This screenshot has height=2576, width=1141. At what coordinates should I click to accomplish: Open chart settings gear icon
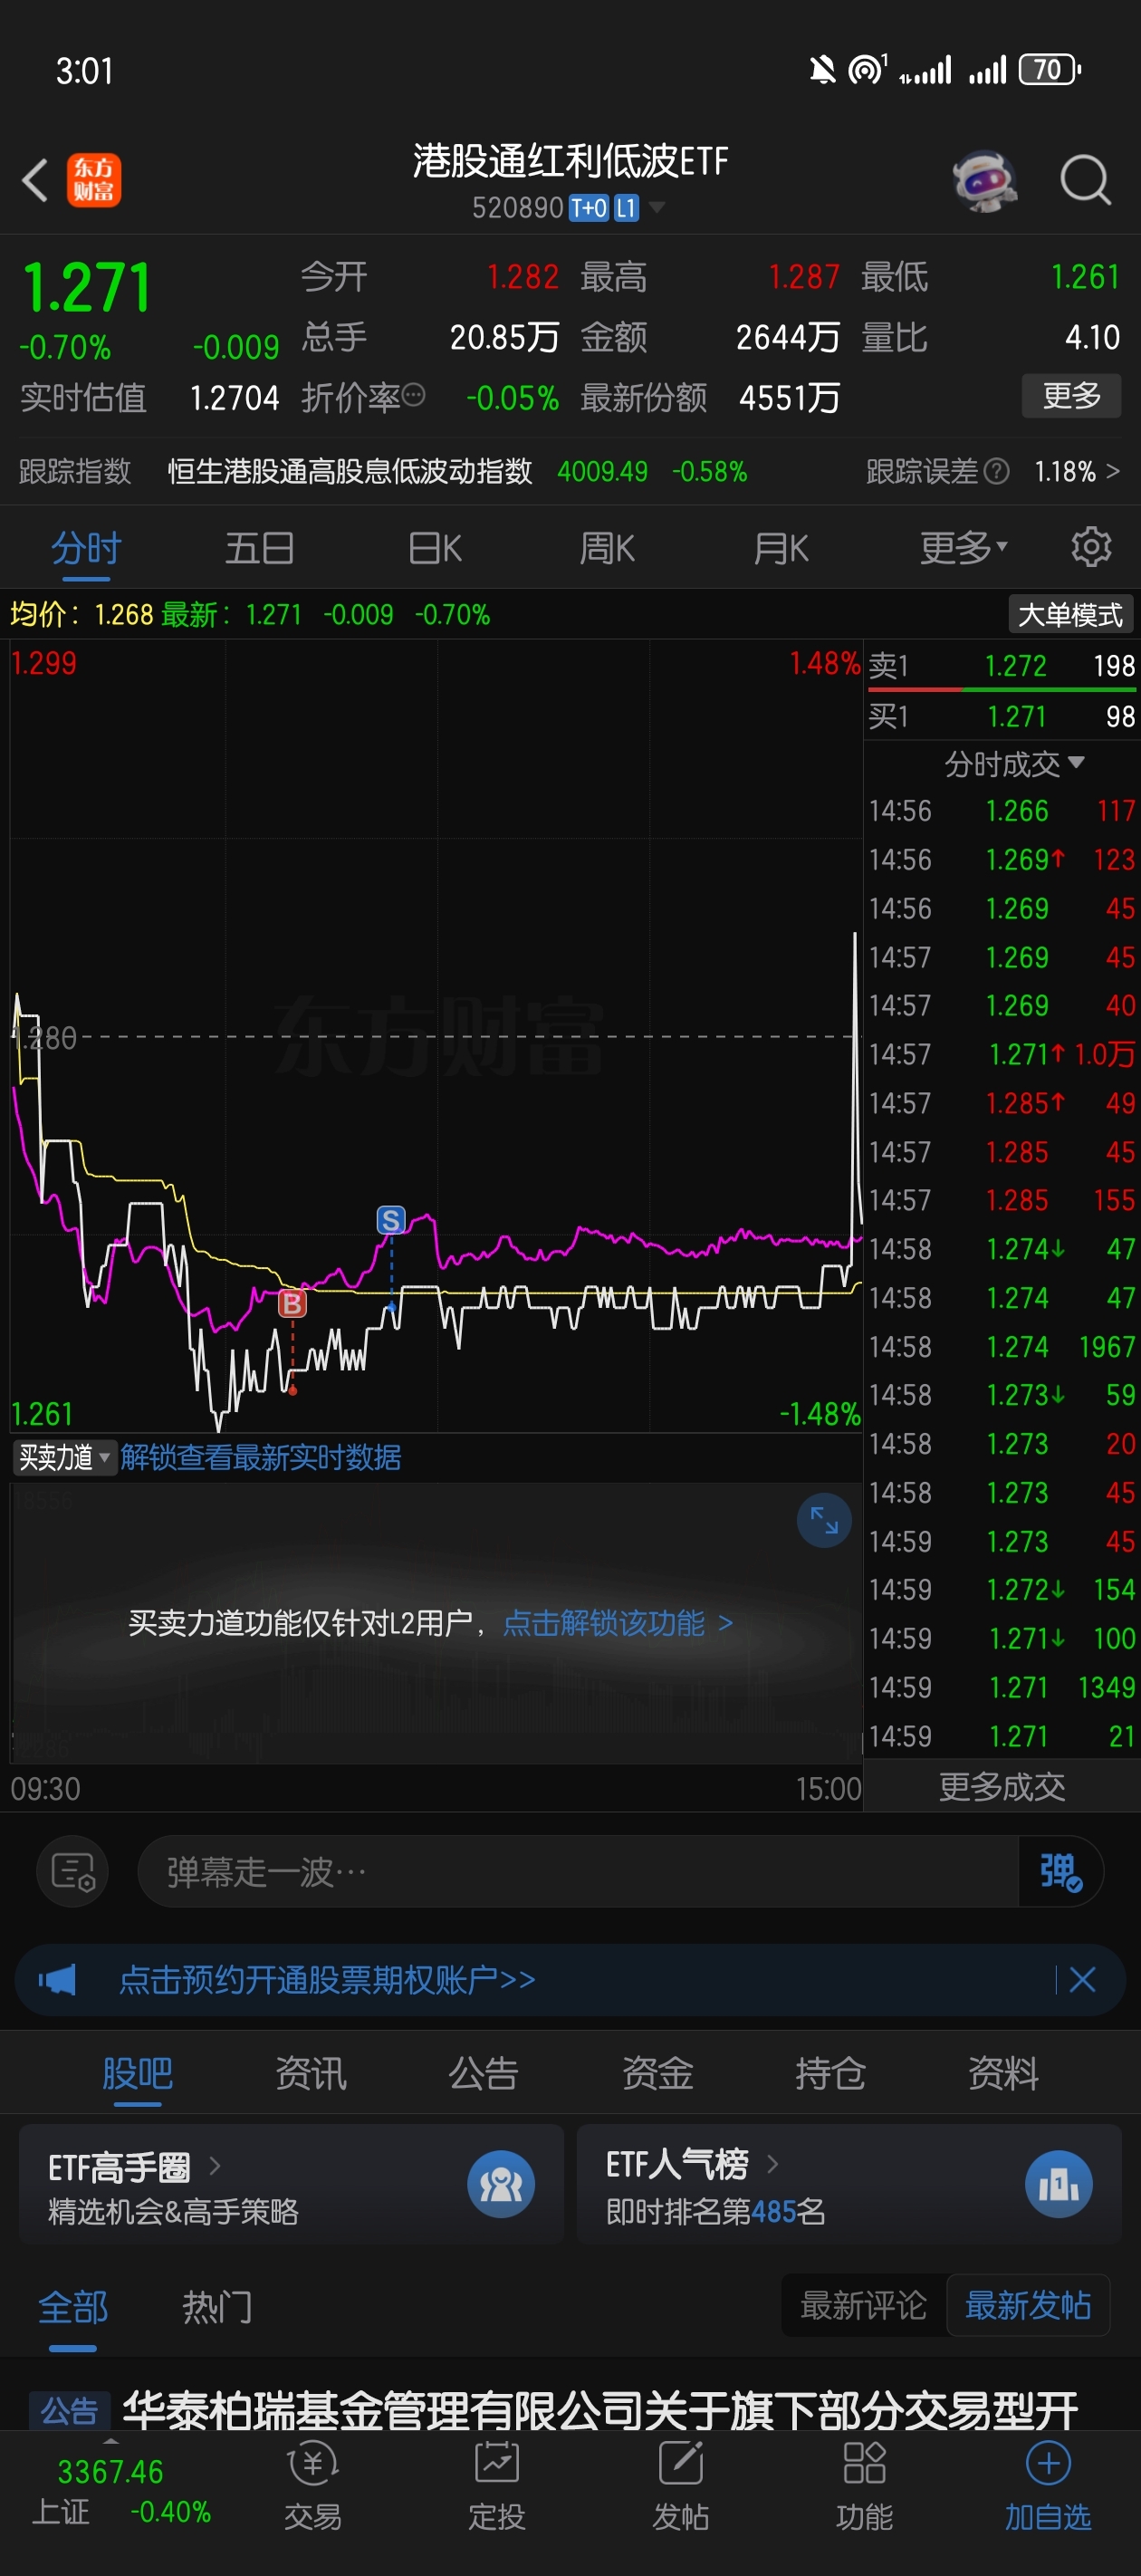pyautogui.click(x=1091, y=547)
